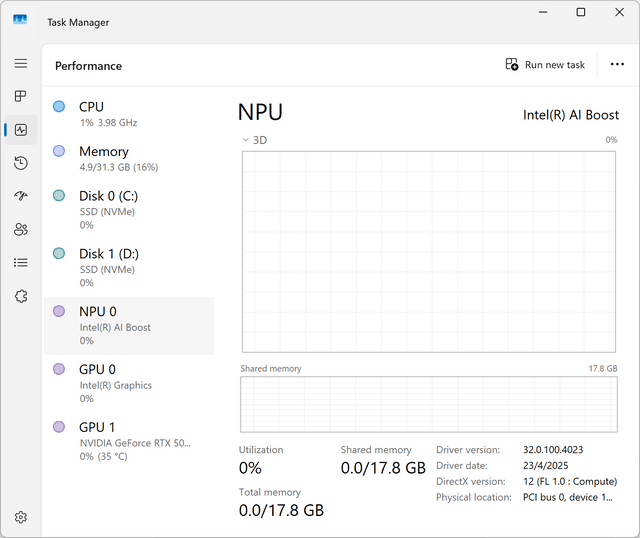Click the Performance page heading
The image size is (640, 538).
[89, 66]
